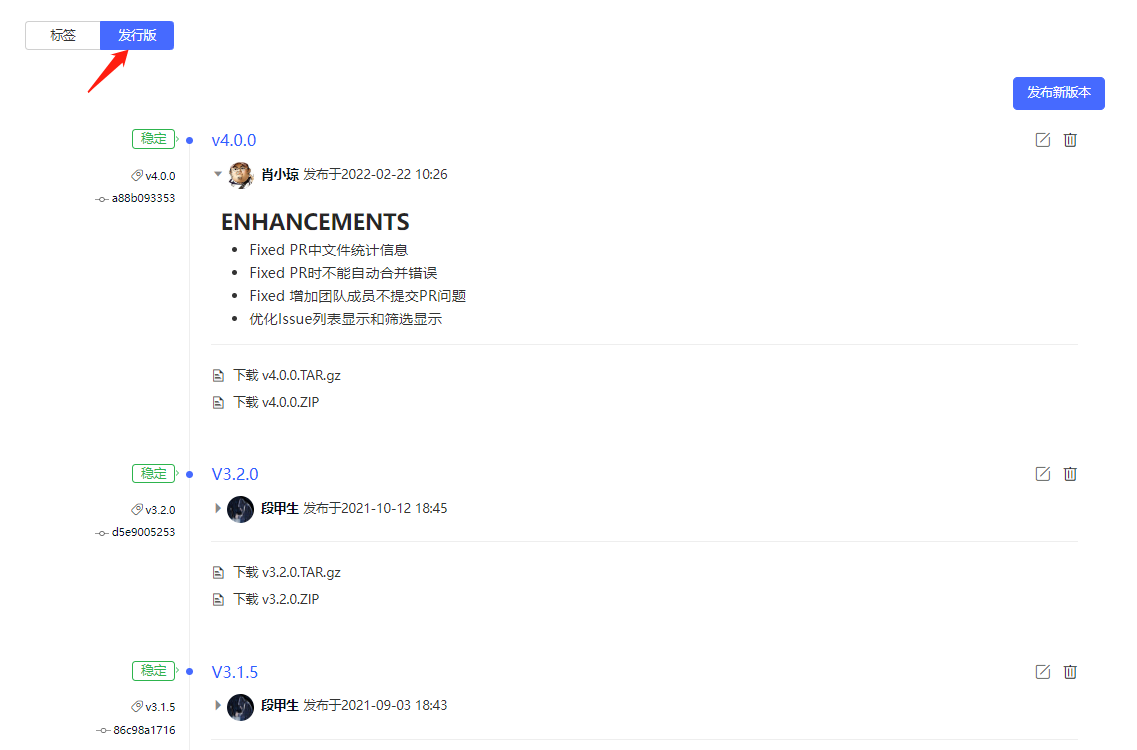Click the 发布新版本 button
Image resolution: width=1137 pixels, height=750 pixels.
pos(1059,93)
